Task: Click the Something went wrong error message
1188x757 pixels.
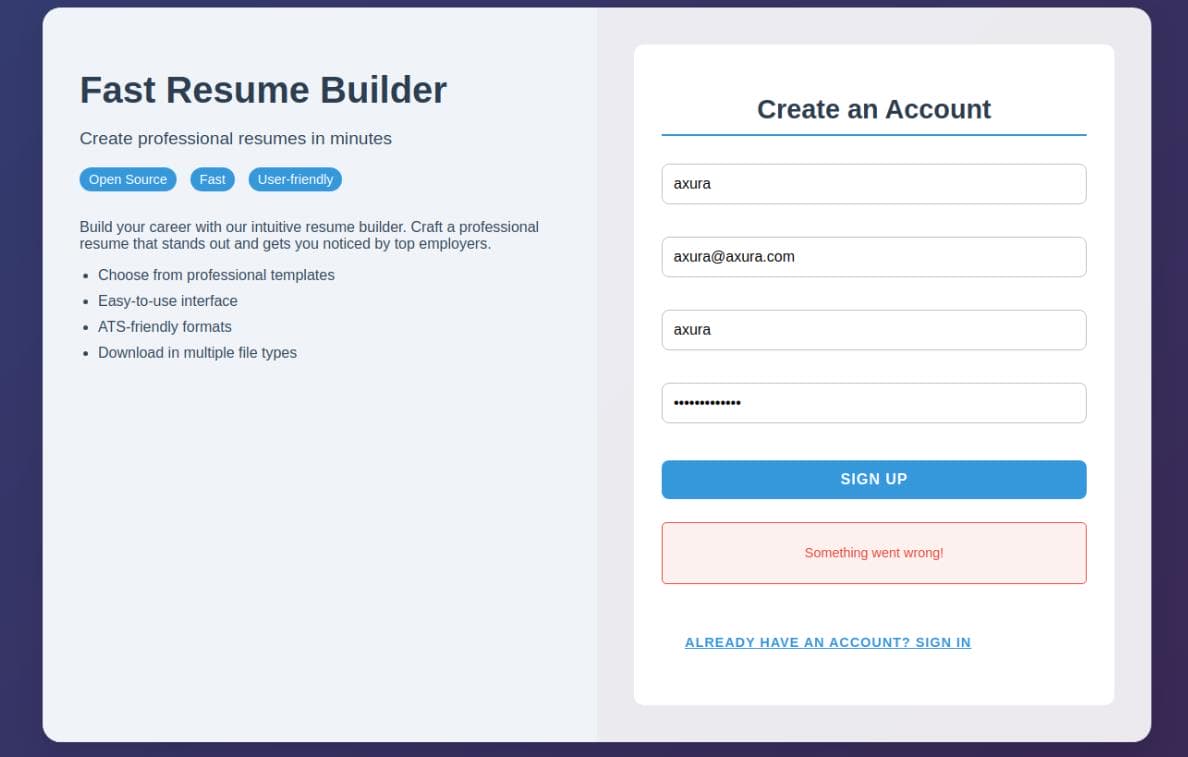Action: click(874, 553)
